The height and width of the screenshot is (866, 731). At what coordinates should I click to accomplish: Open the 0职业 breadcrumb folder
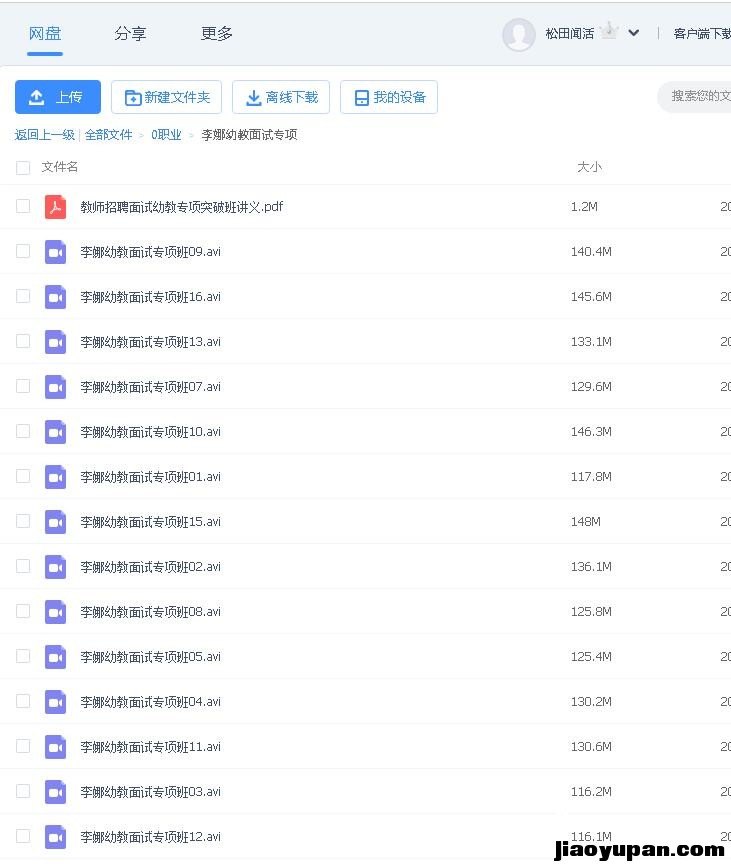tap(166, 135)
